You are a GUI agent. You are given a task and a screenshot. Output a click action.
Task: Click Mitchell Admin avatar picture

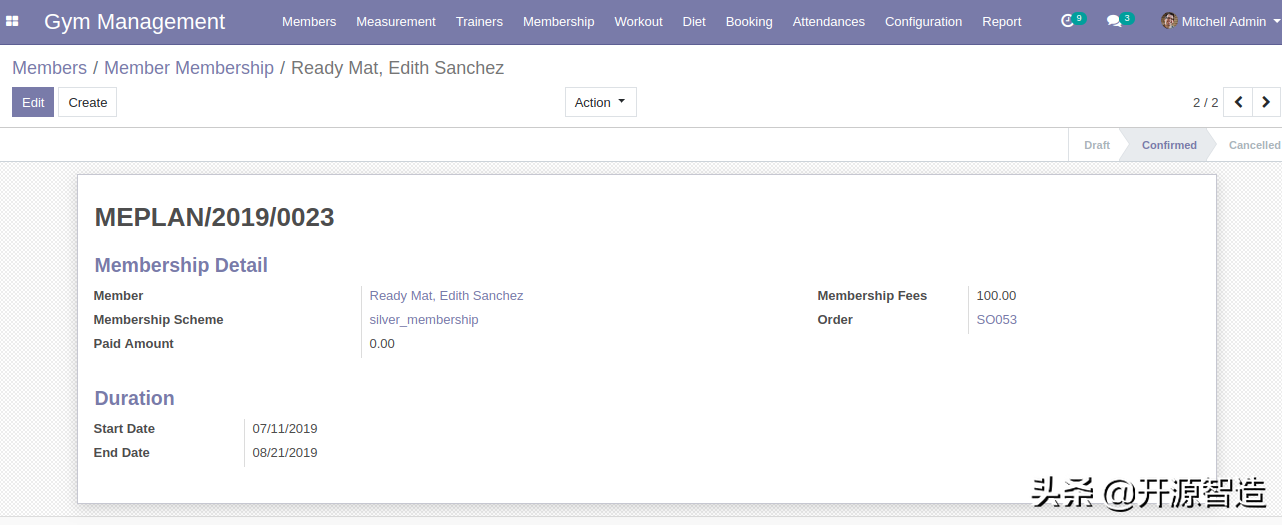point(1168,21)
